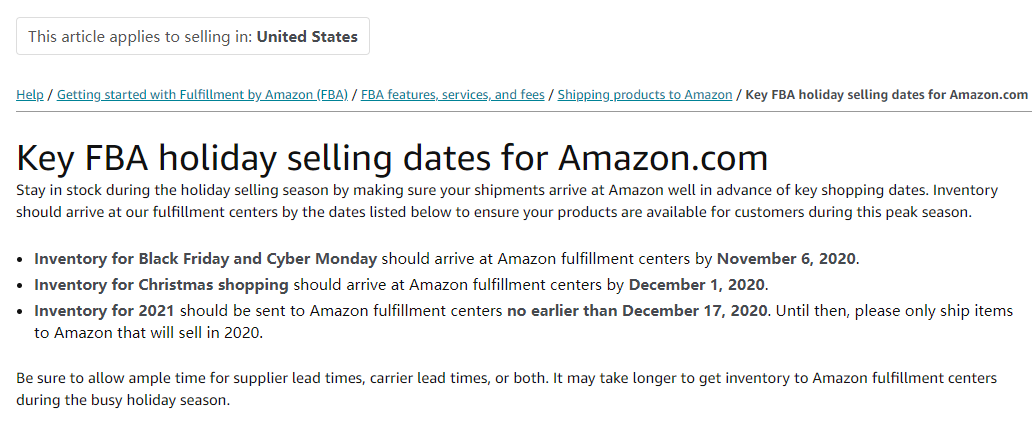Click the This article applies to selling in label

click(x=140, y=36)
